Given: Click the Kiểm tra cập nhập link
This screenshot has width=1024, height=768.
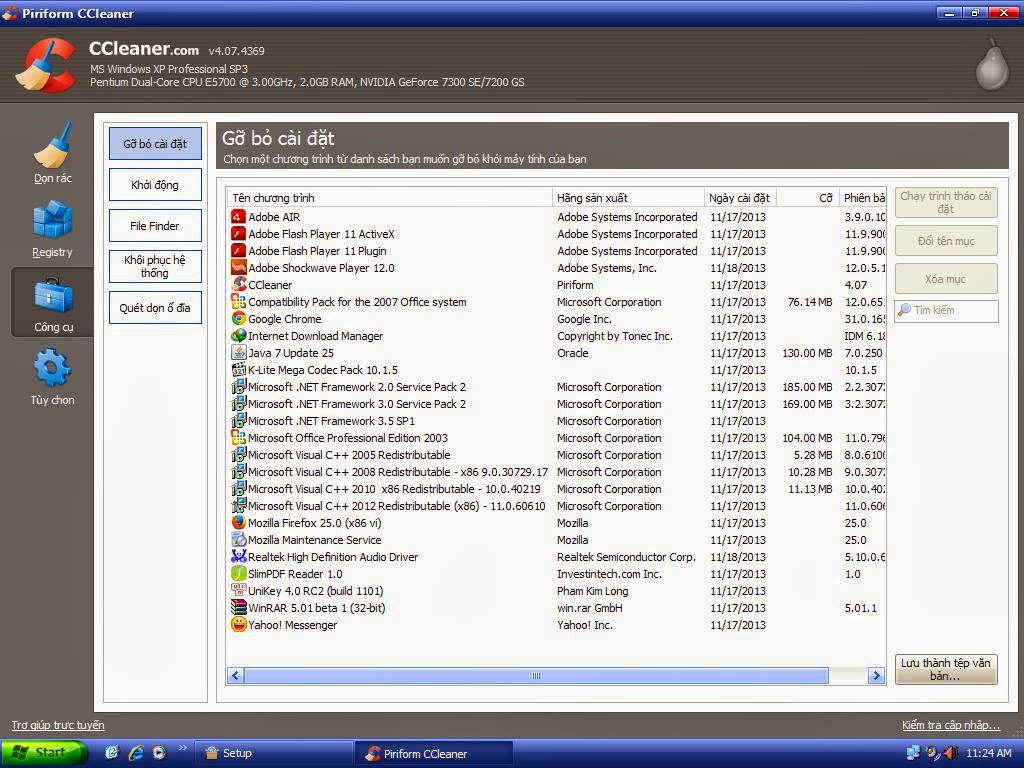Looking at the screenshot, I should point(951,725).
